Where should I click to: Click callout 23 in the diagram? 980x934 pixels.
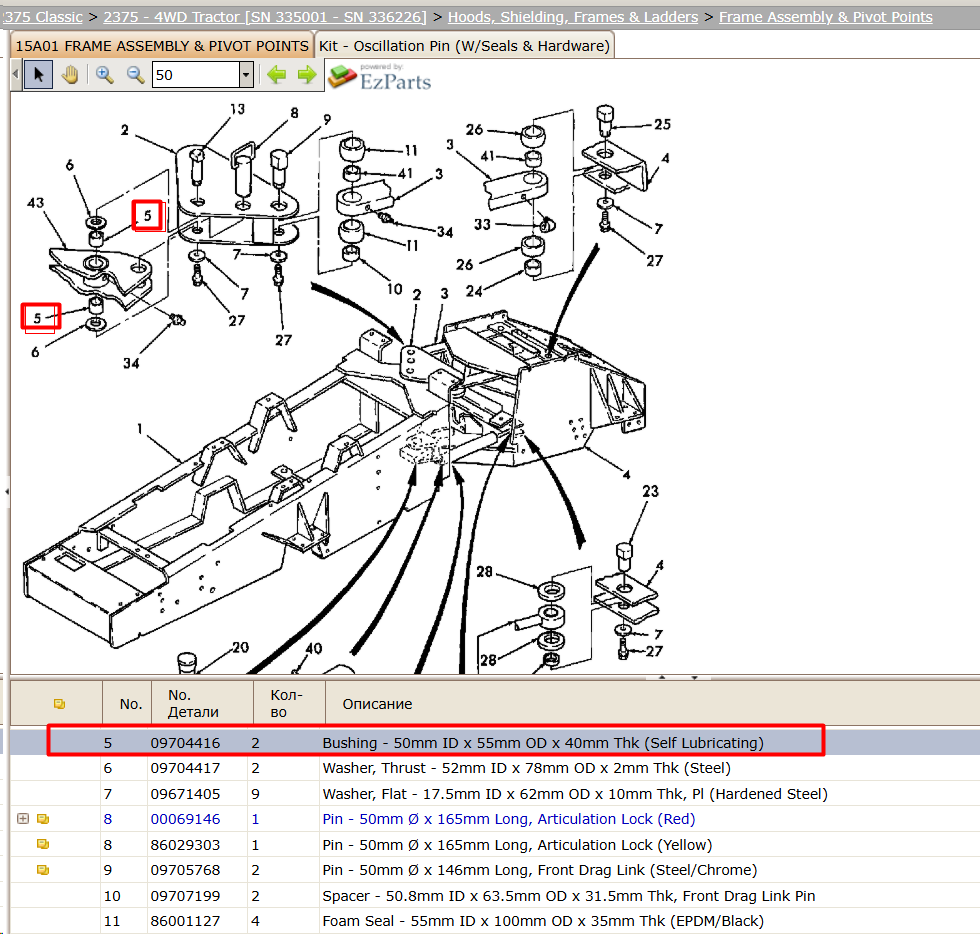(x=651, y=491)
